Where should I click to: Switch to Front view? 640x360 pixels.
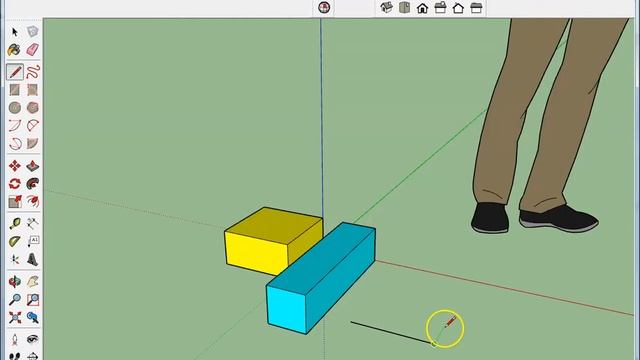(x=422, y=7)
